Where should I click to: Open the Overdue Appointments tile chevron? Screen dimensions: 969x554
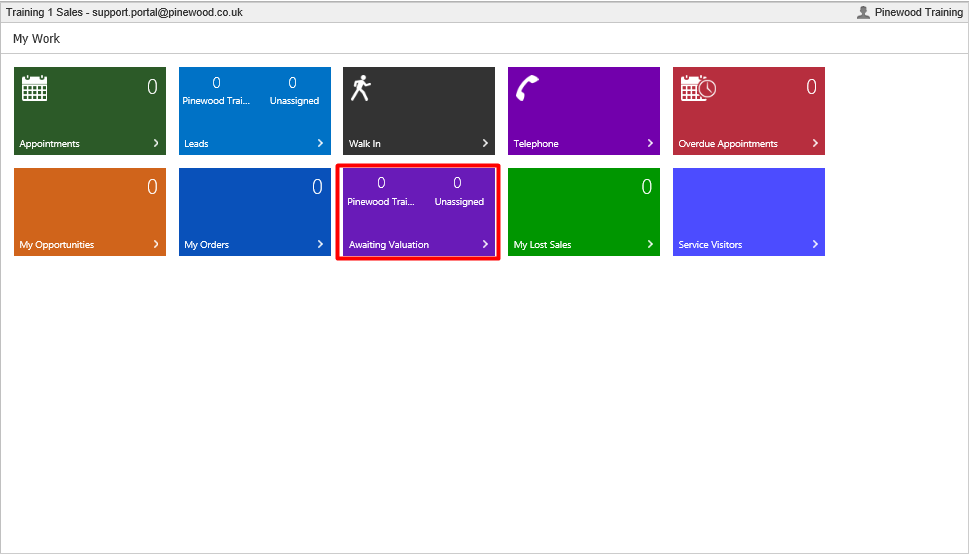click(x=815, y=143)
